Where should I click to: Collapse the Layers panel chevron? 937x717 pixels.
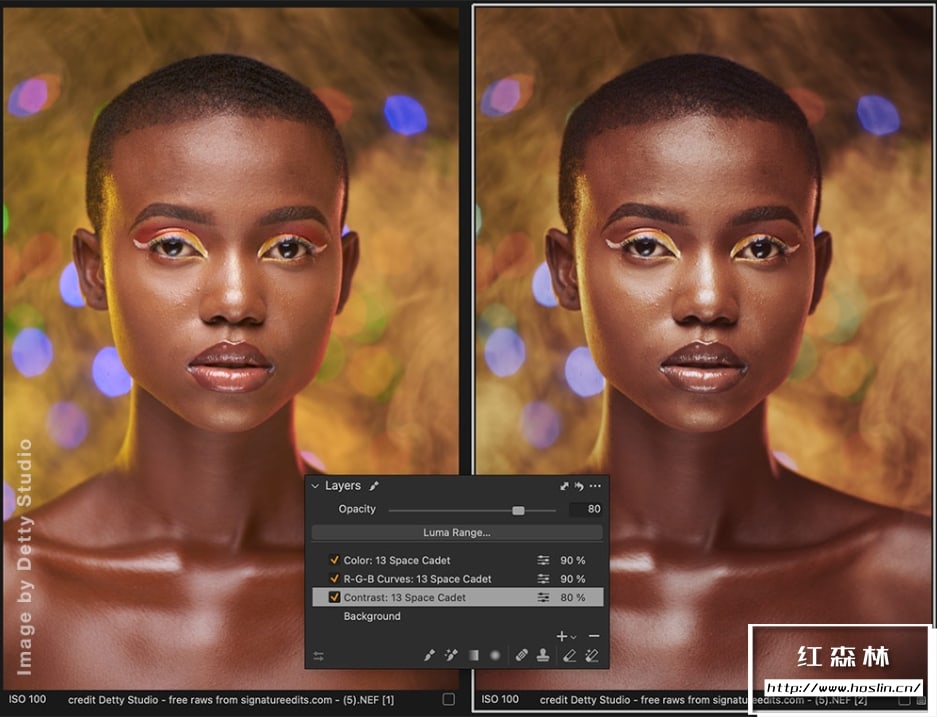(x=315, y=486)
